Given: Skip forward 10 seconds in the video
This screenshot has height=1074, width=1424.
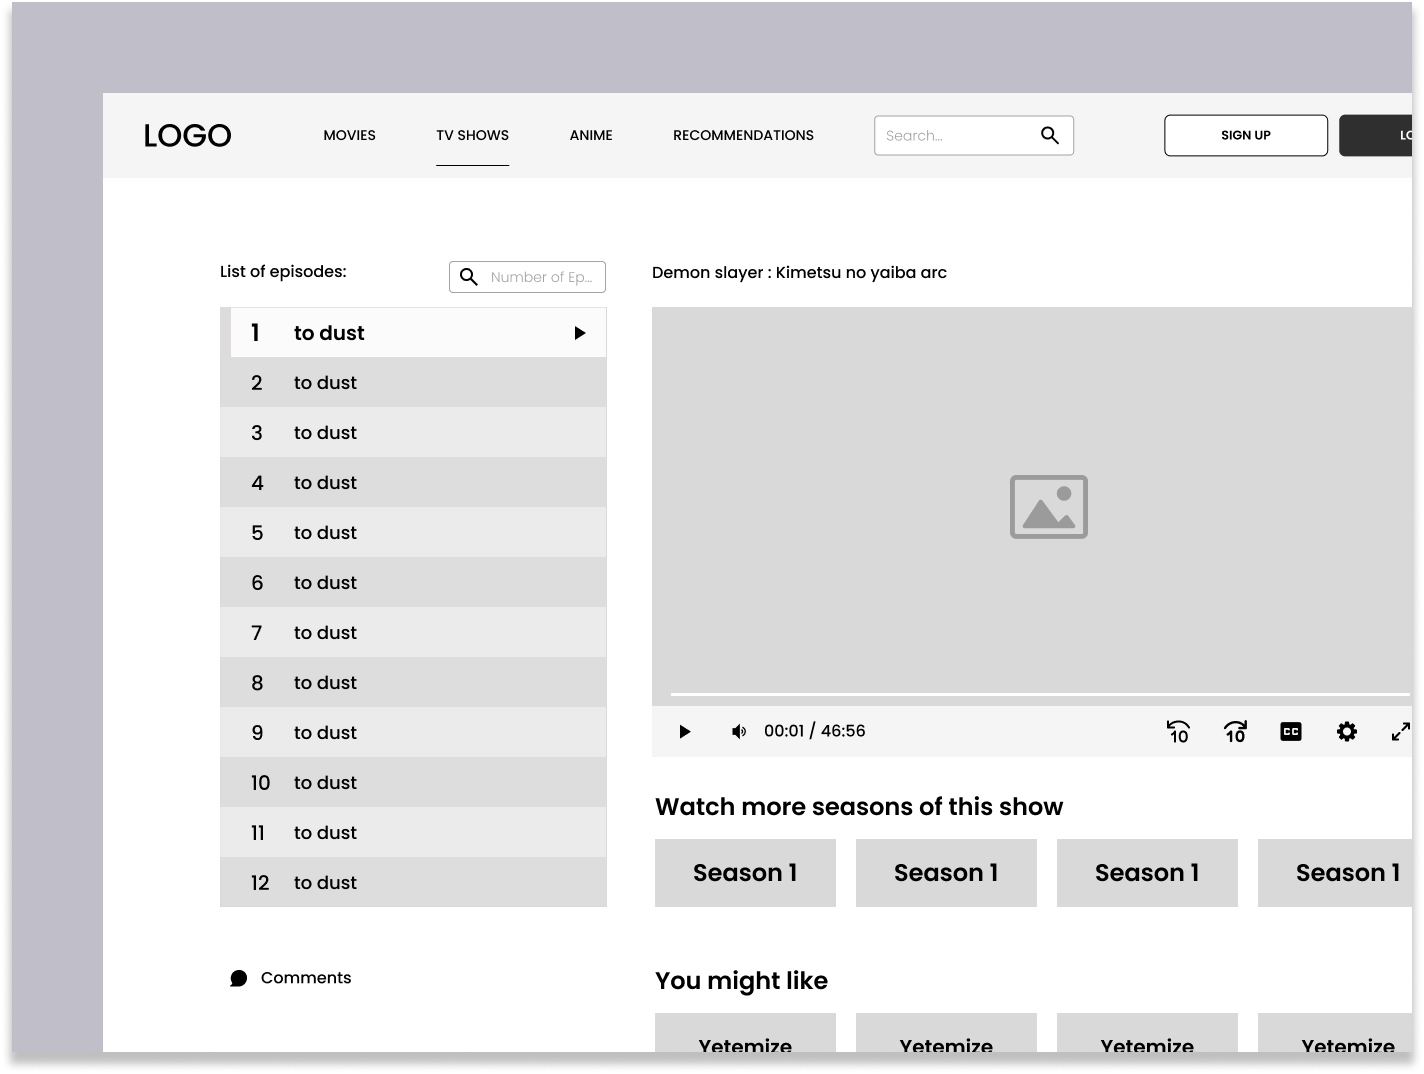Looking at the screenshot, I should pos(1234,731).
